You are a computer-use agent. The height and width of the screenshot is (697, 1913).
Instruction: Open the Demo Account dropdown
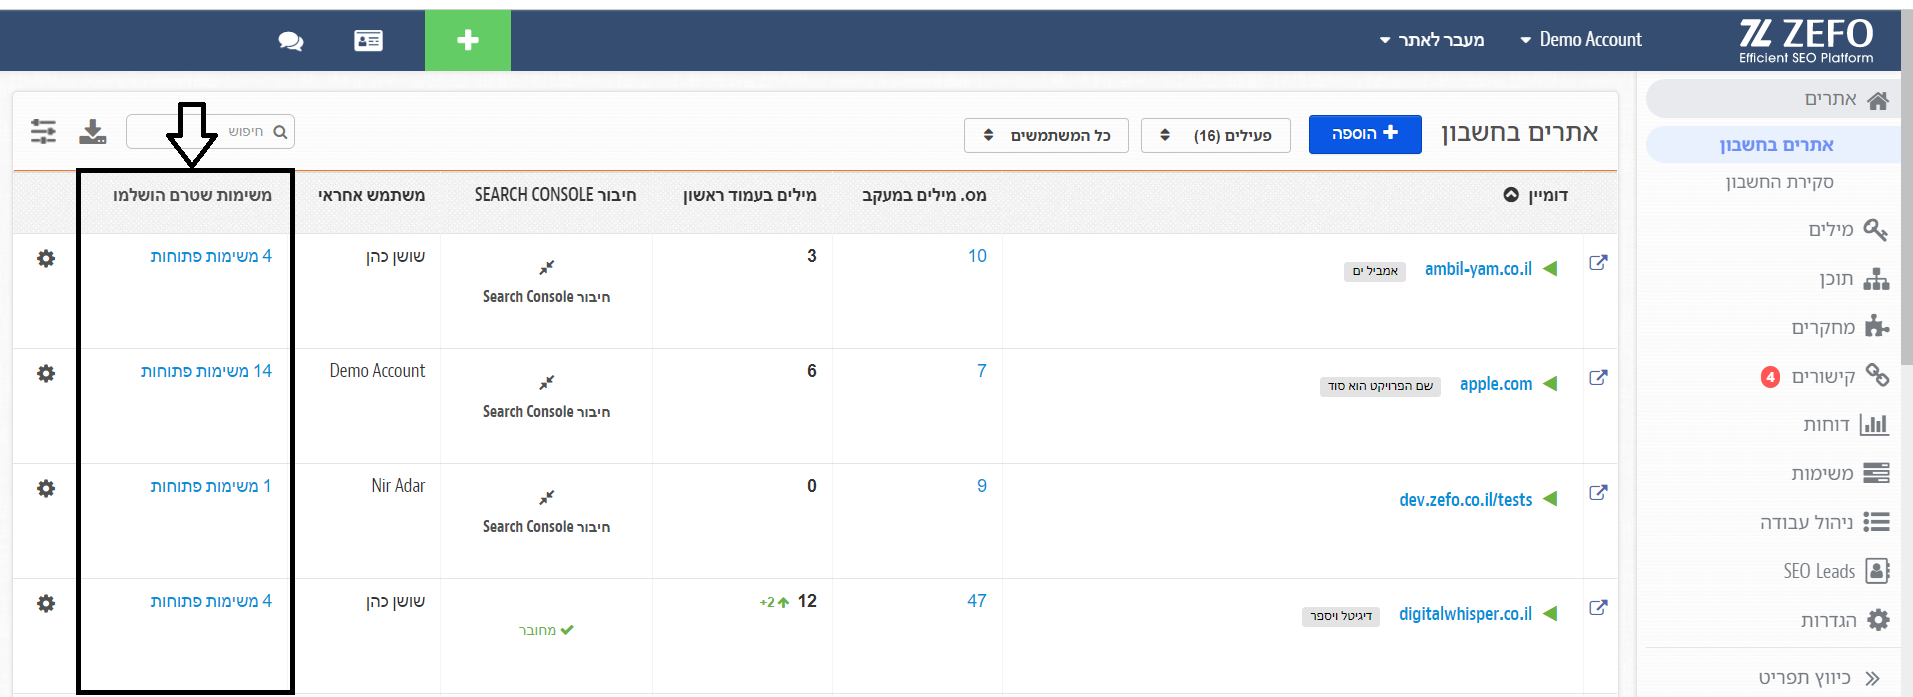coord(1581,40)
